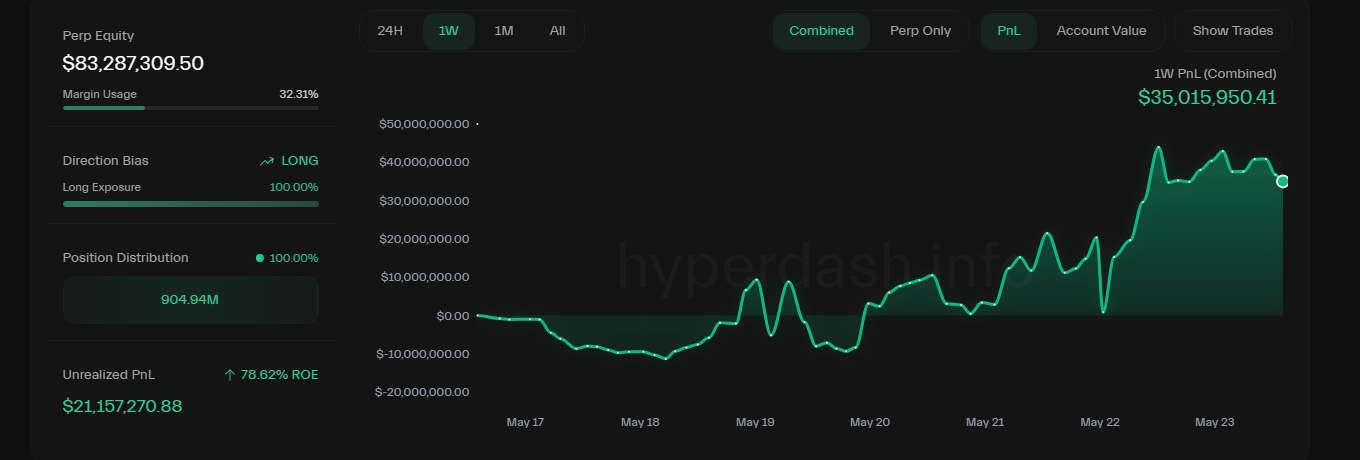This screenshot has height=460, width=1360.
Task: Select the 1W time range
Action: pos(448,31)
